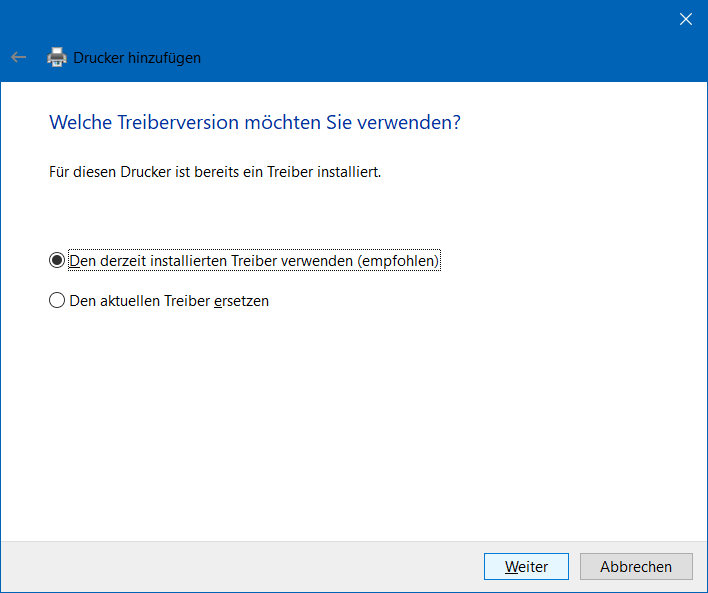Close the Drucker hinzufügen dialog with X
Screen dimensions: 708x593
pos(685,19)
